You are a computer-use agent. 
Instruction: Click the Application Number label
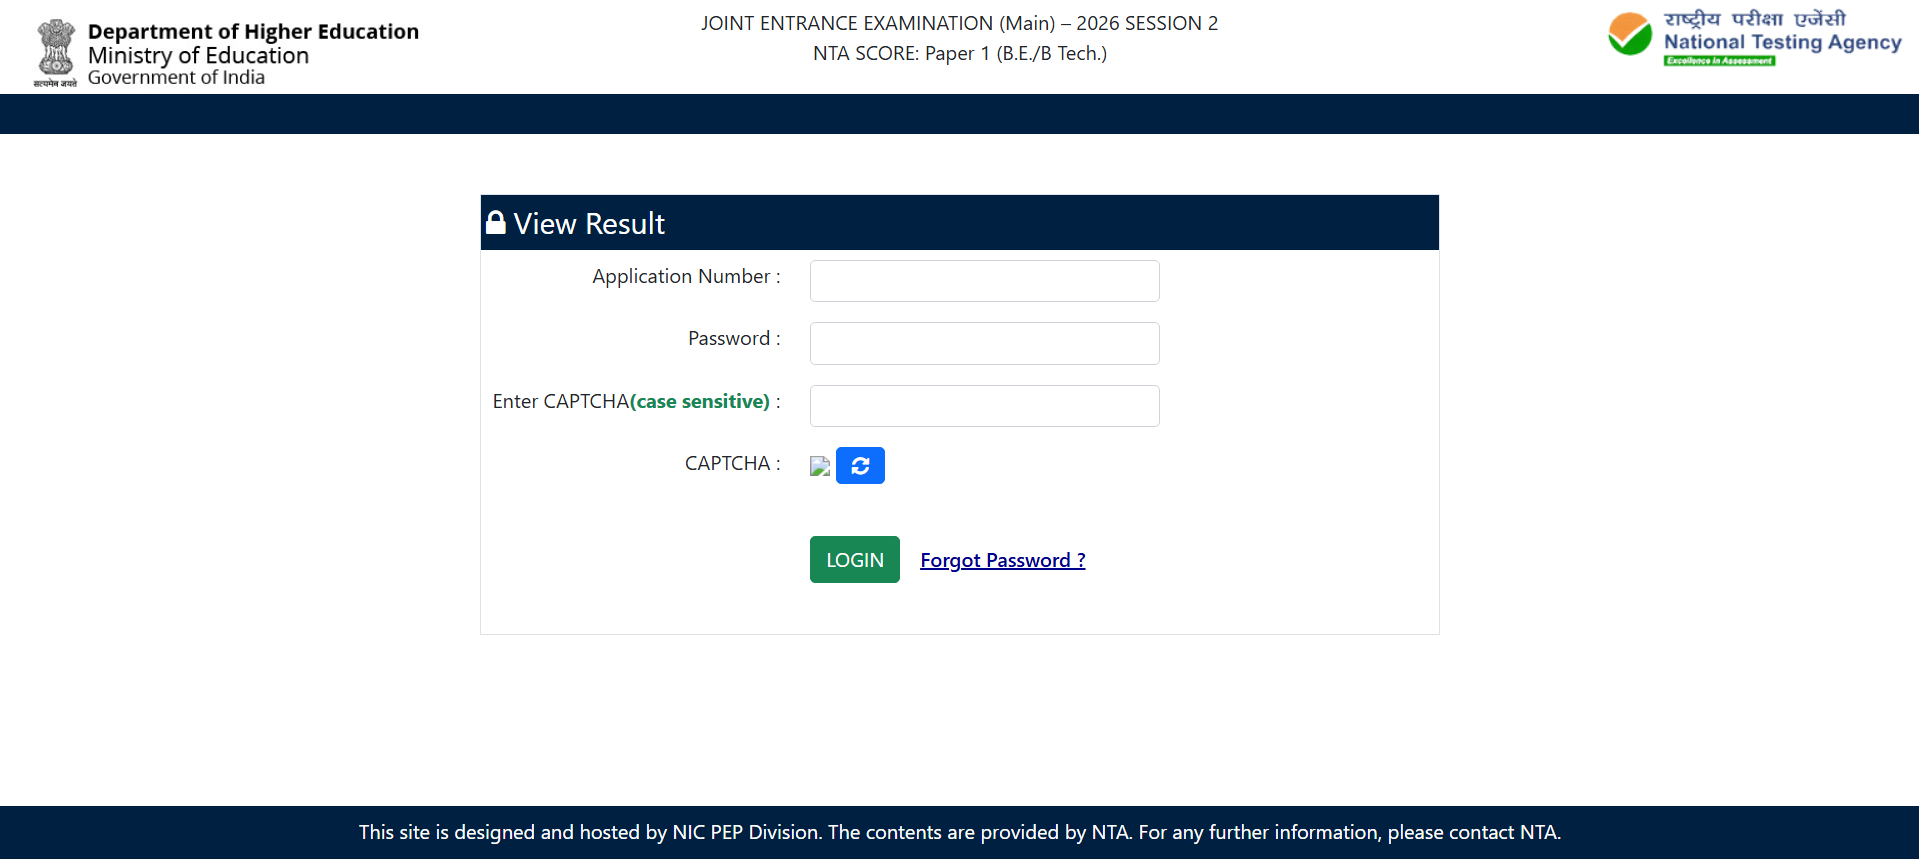(x=686, y=276)
